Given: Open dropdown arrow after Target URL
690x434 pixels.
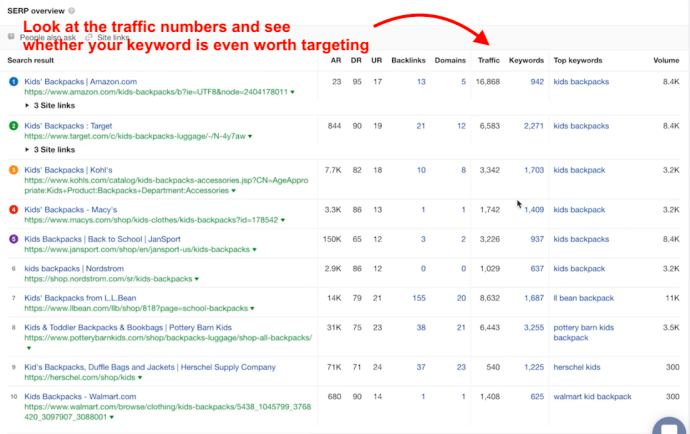Looking at the screenshot, I should [250, 136].
